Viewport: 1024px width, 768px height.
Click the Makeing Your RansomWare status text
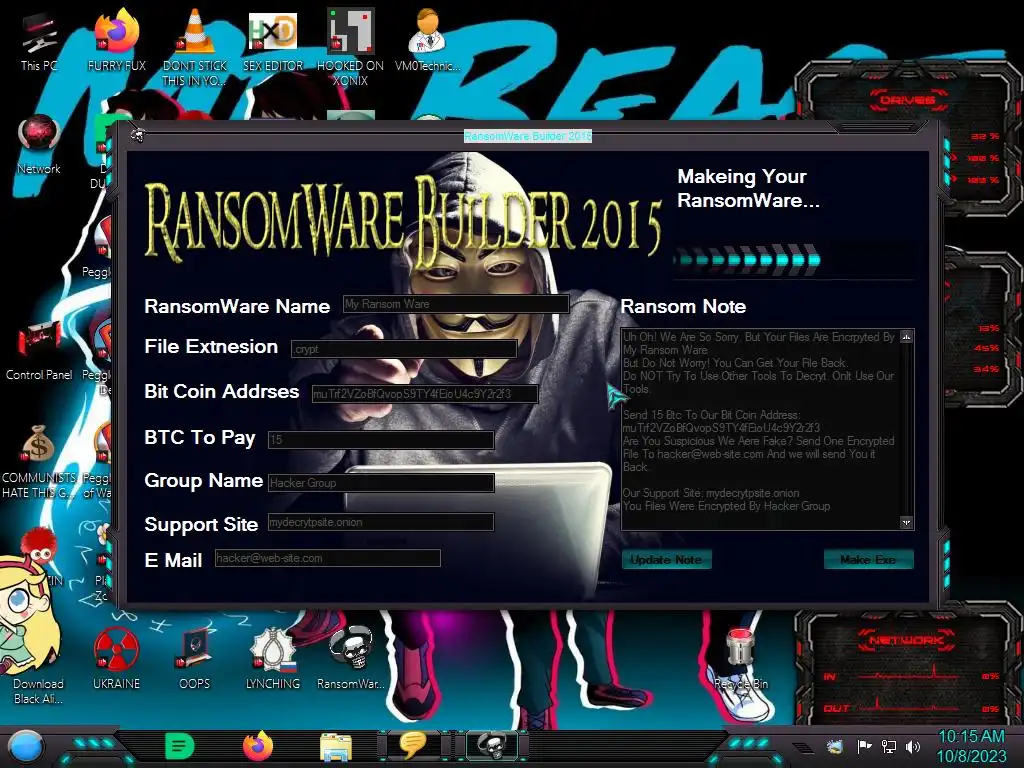748,188
